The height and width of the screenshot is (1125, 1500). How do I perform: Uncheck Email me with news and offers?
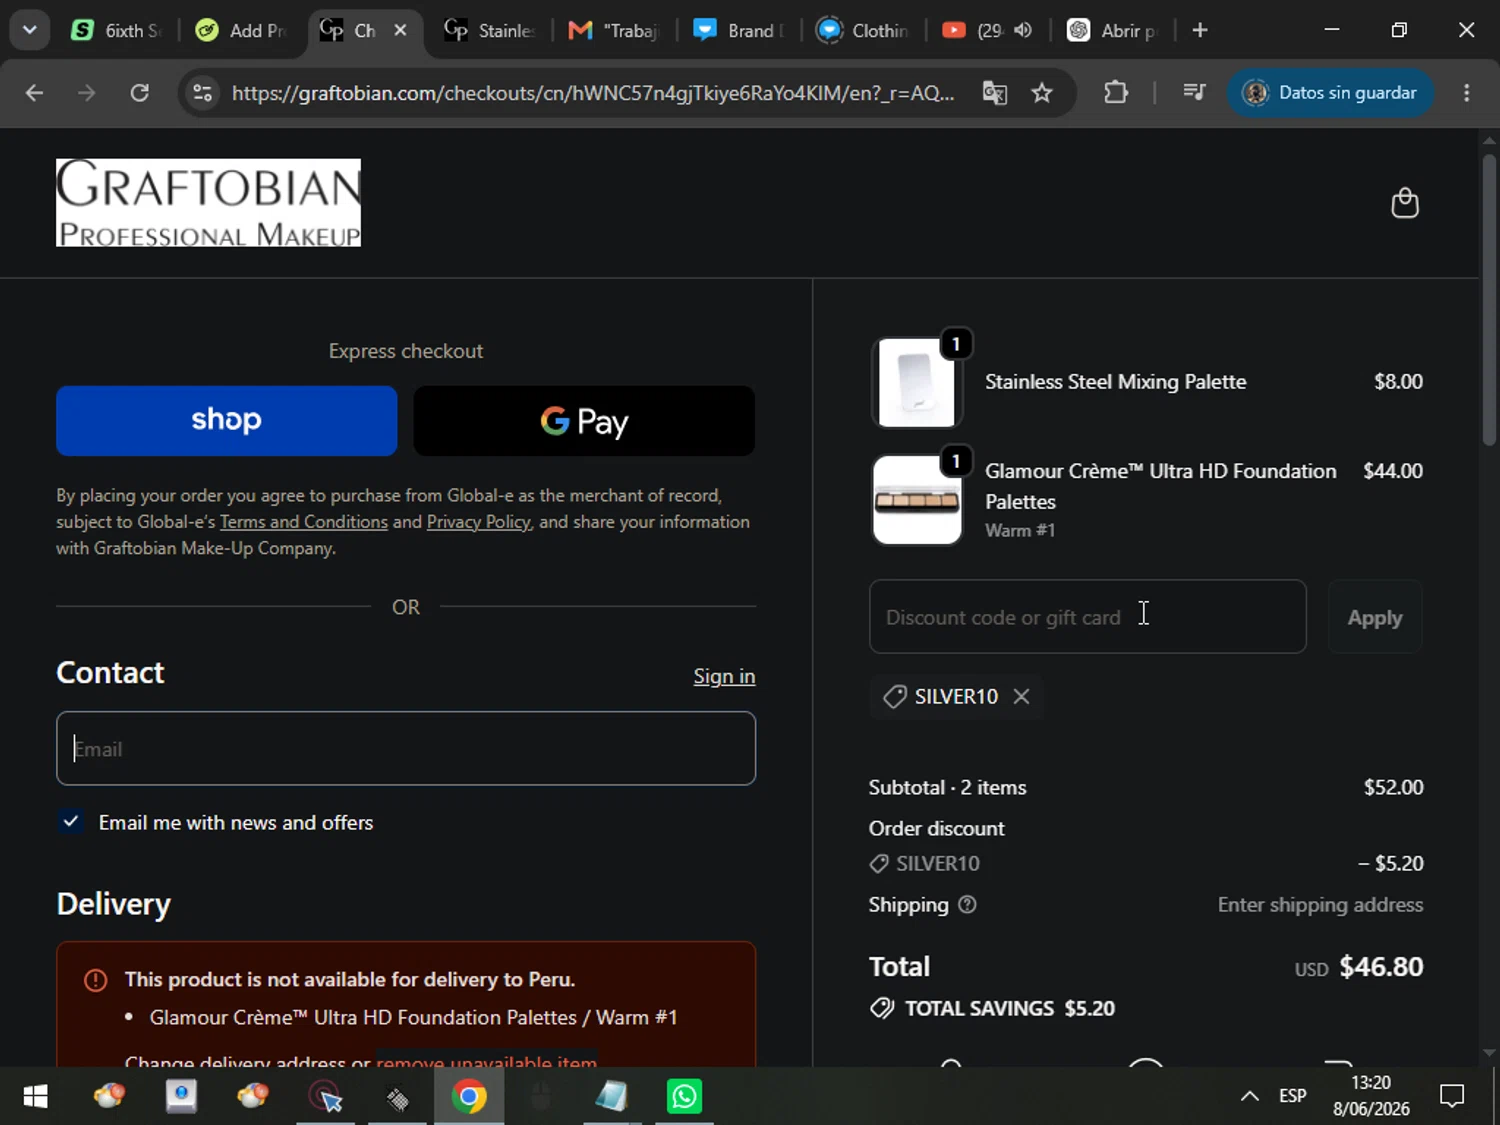(71, 822)
